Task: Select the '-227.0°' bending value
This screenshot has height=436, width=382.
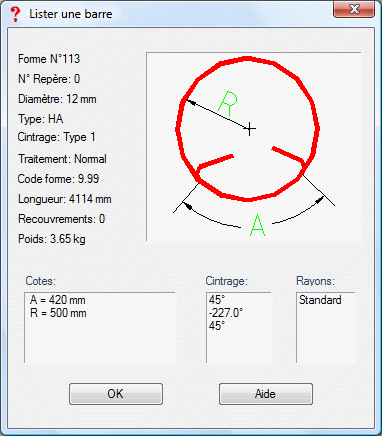Action: click(x=226, y=313)
